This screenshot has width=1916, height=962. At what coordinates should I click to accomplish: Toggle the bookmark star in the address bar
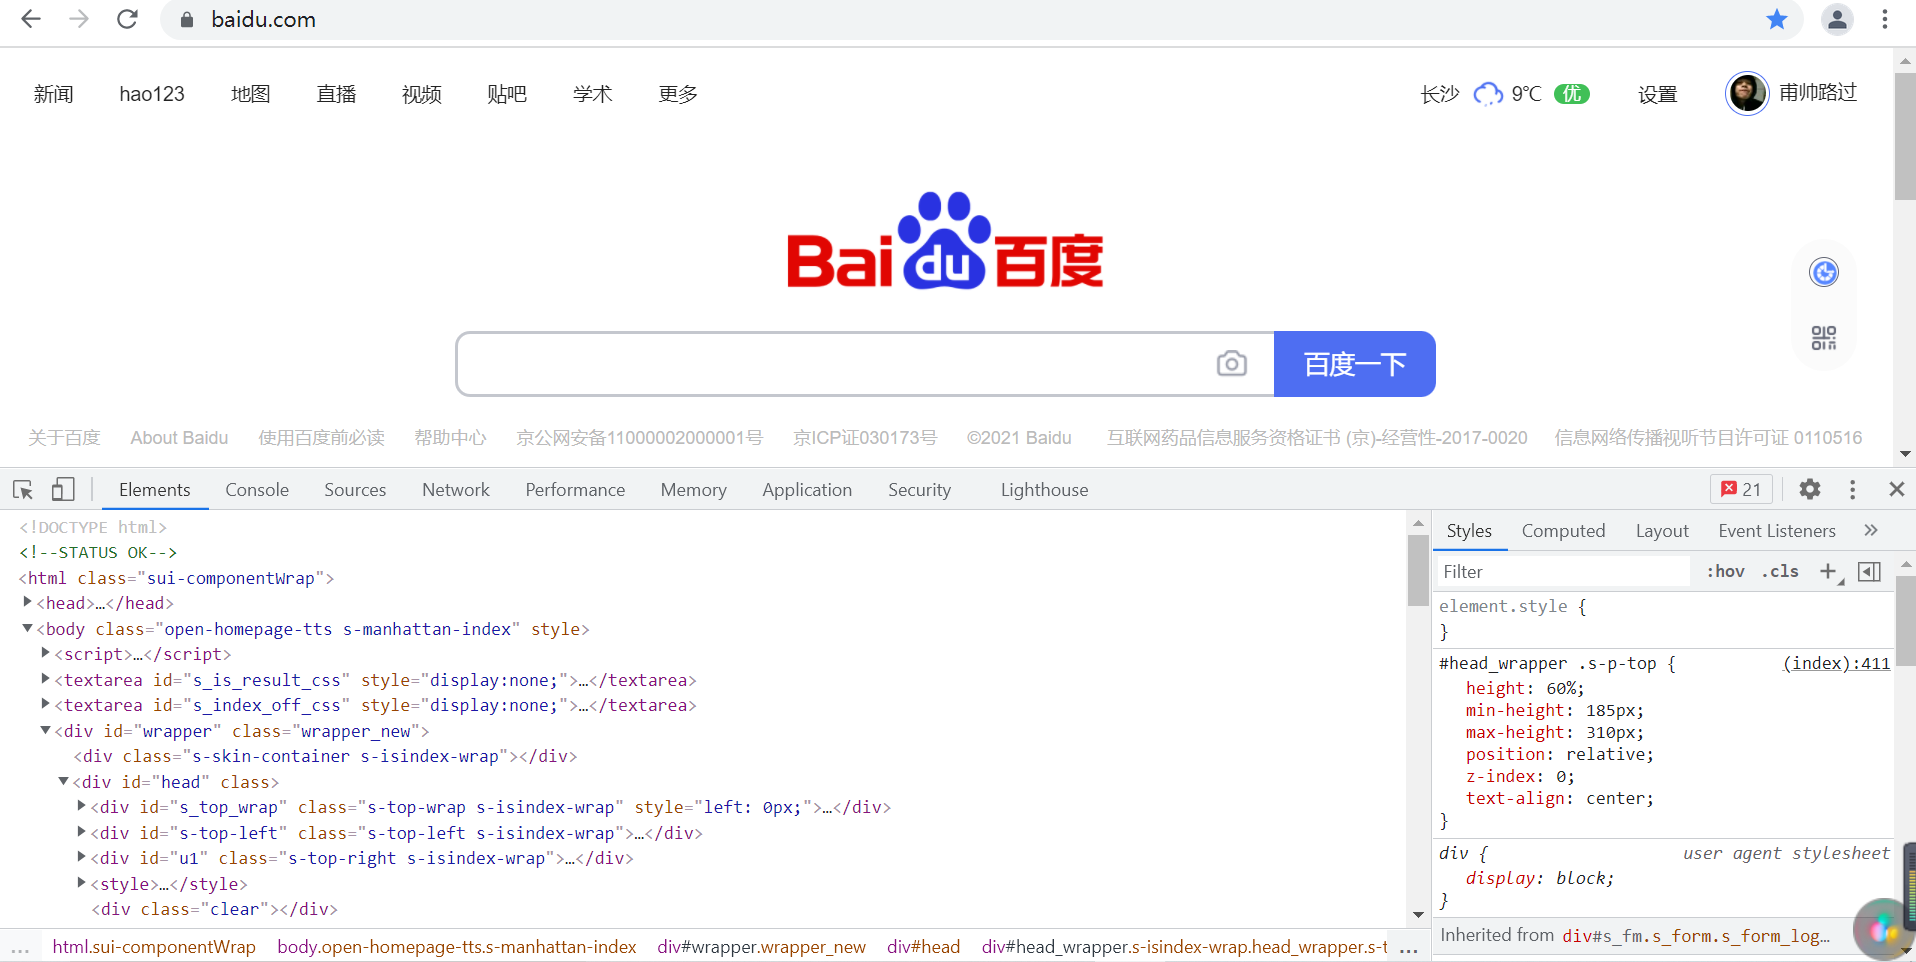pyautogui.click(x=1777, y=19)
